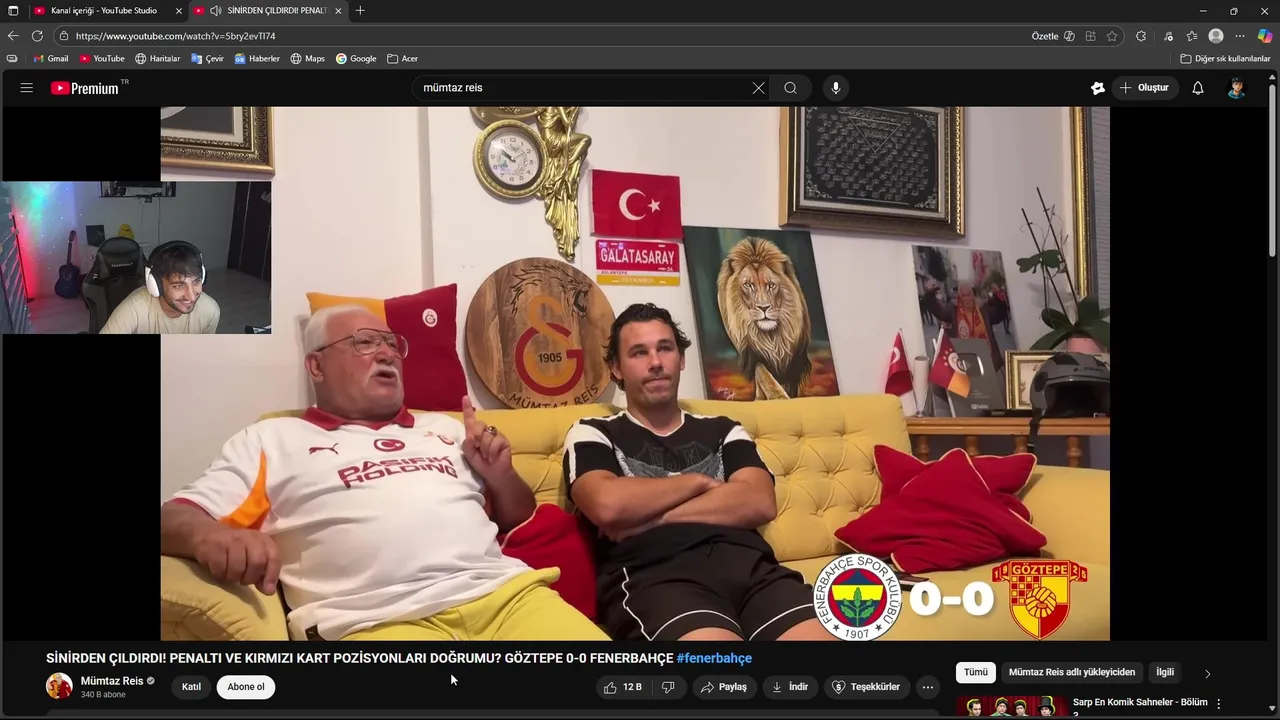Click the İndir download button

pos(789,687)
